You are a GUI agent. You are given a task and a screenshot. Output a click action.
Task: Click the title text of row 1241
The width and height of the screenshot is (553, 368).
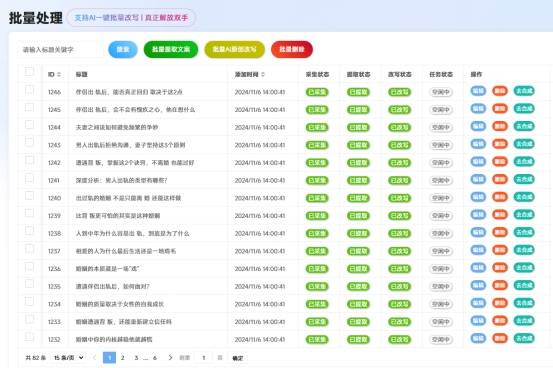(x=121, y=180)
